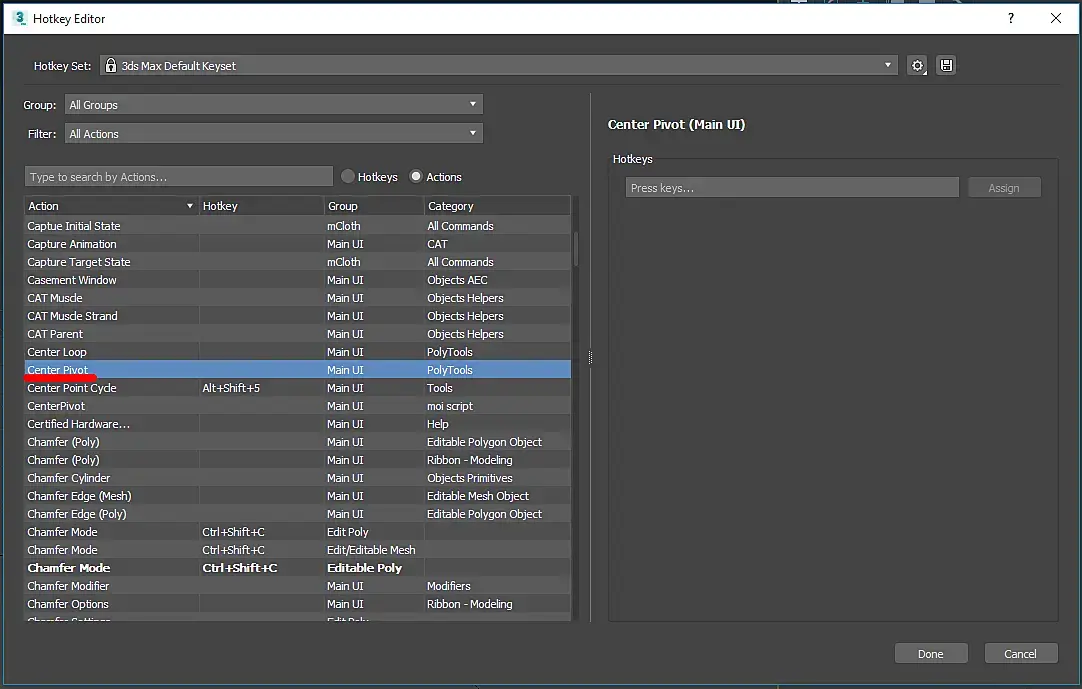Viewport: 1082px width, 689px height.
Task: Click the Objects AEC category cell
Action: [x=497, y=280]
